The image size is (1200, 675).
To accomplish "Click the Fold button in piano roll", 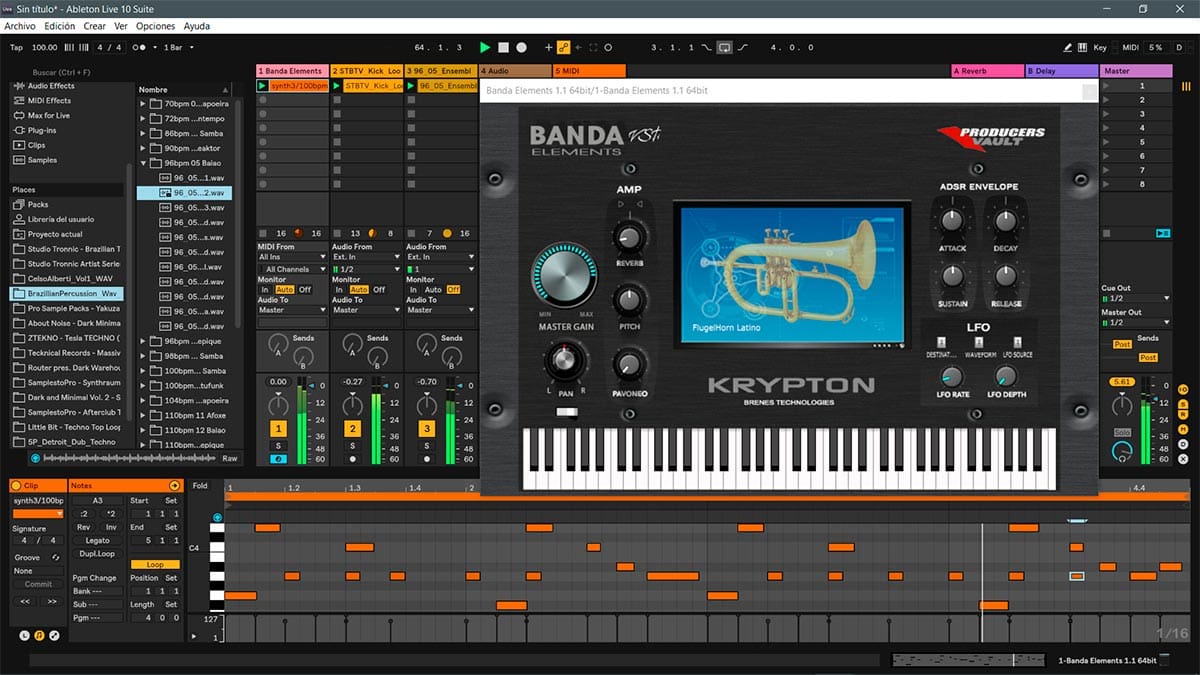I will (x=200, y=486).
